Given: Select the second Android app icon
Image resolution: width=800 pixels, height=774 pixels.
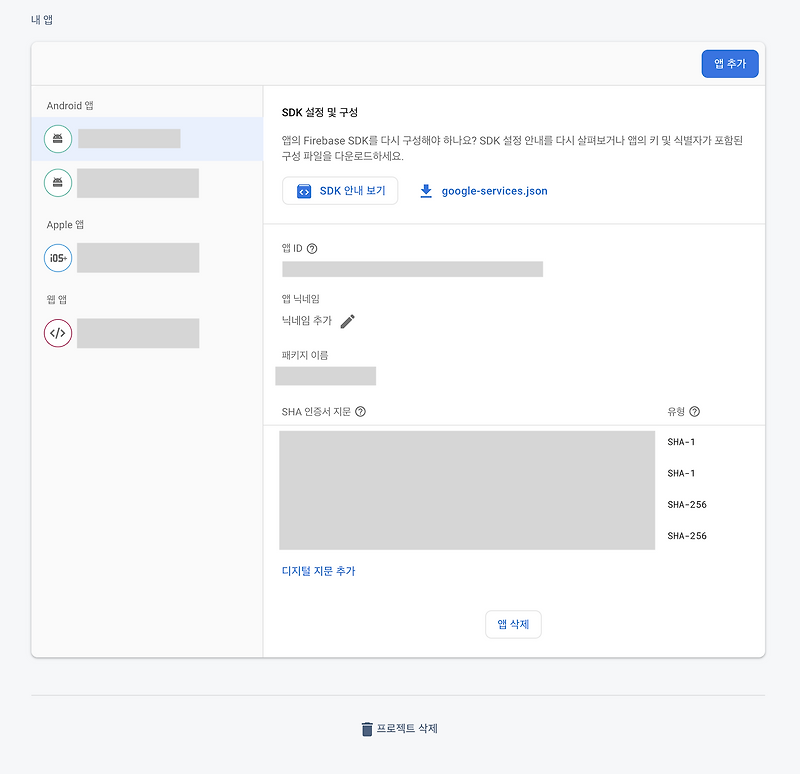Looking at the screenshot, I should (57, 183).
